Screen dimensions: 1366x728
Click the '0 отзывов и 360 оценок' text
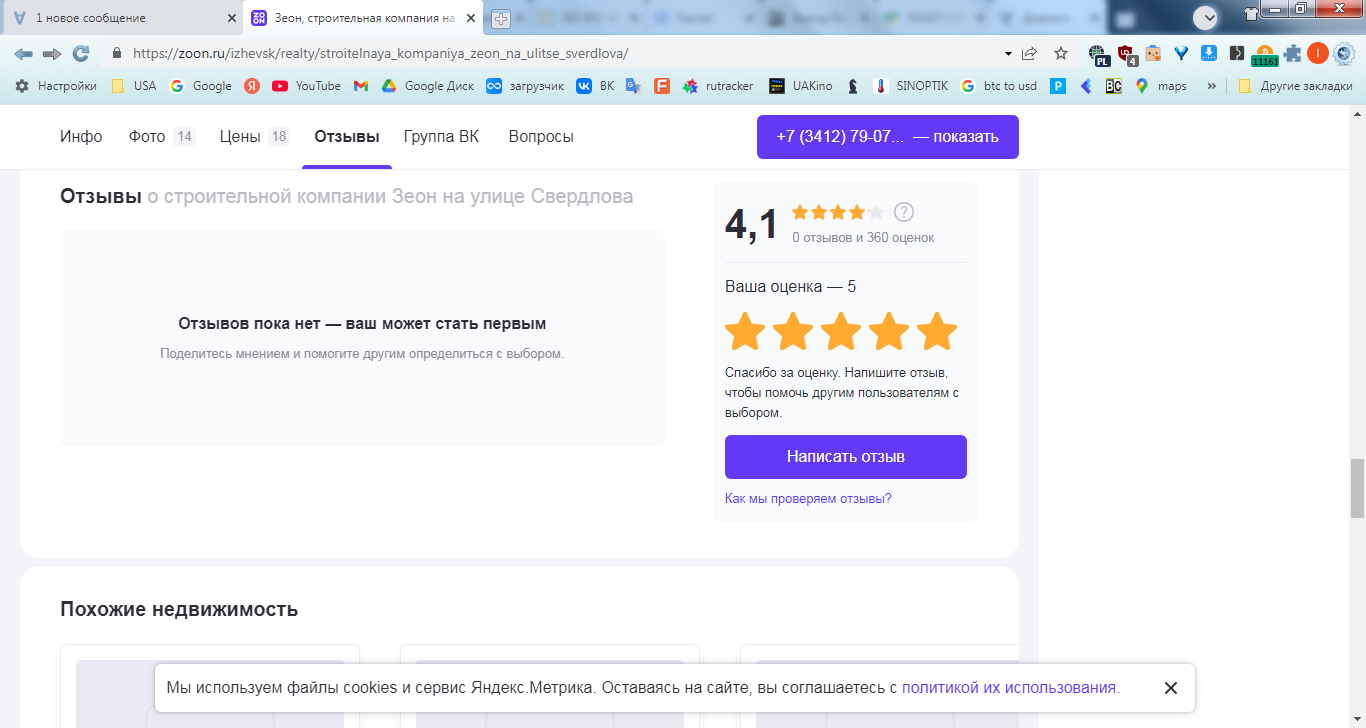[x=863, y=238]
